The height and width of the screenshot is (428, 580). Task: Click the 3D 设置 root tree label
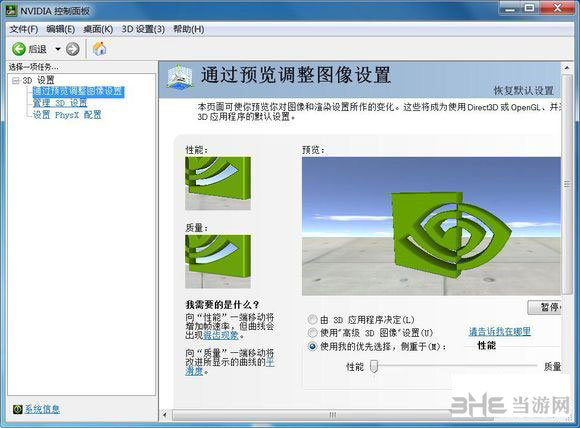tap(38, 80)
